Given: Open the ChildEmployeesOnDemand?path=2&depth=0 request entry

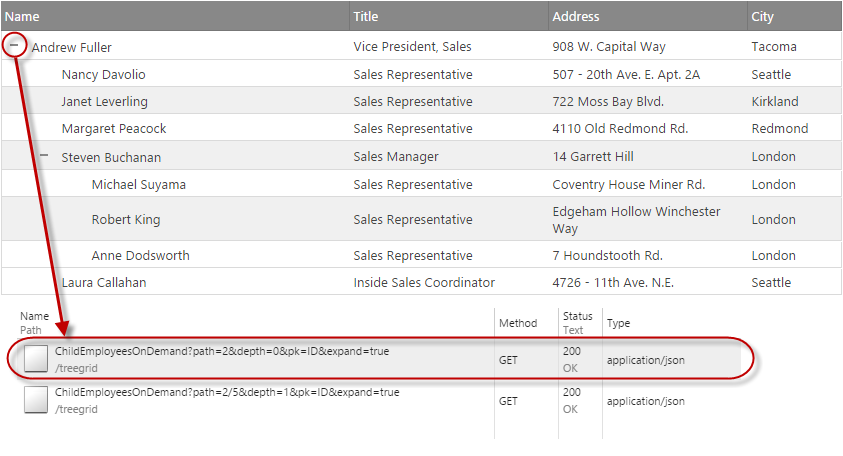Looking at the screenshot, I should click(222, 352).
